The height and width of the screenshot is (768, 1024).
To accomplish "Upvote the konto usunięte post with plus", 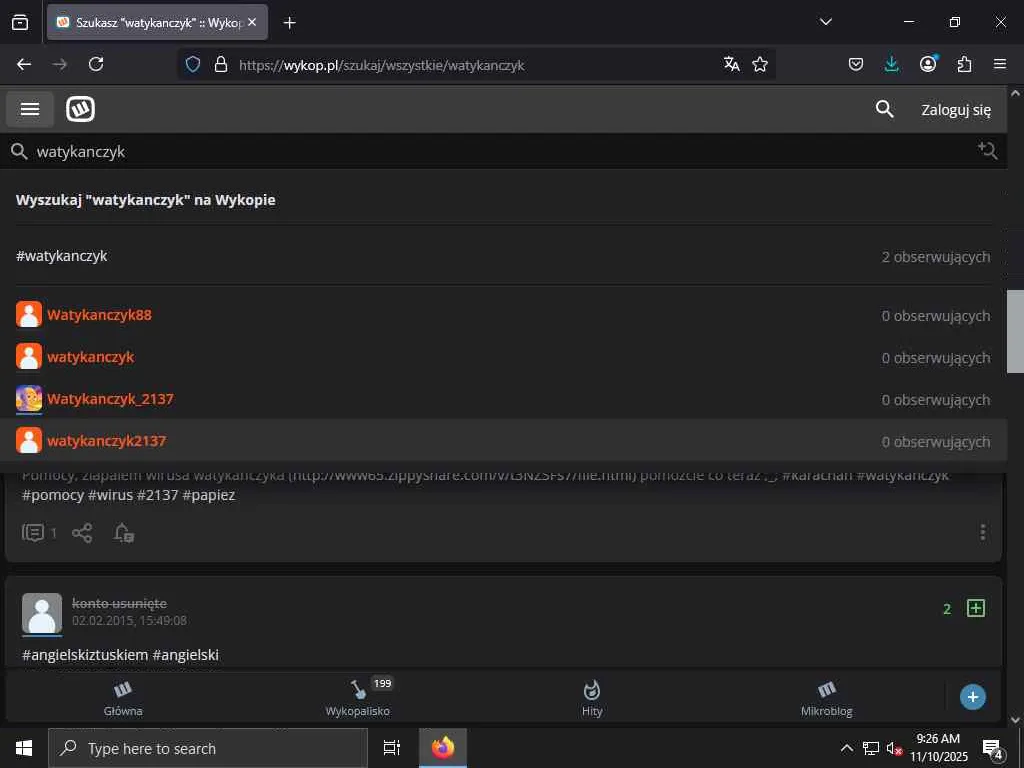I will (x=976, y=609).
